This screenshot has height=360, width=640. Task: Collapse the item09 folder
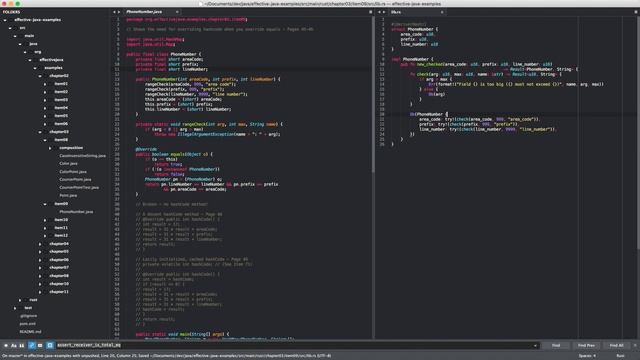[x=45, y=204]
